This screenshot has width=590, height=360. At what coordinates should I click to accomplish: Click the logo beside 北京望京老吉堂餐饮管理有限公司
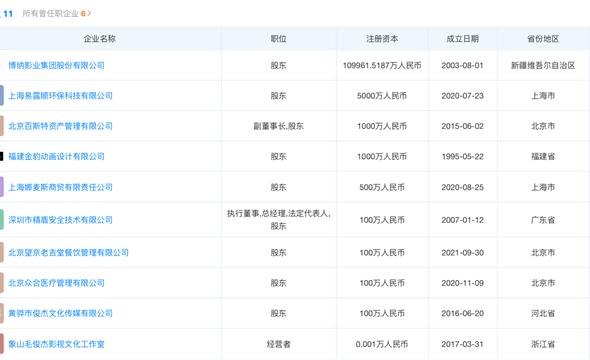pos(2,252)
